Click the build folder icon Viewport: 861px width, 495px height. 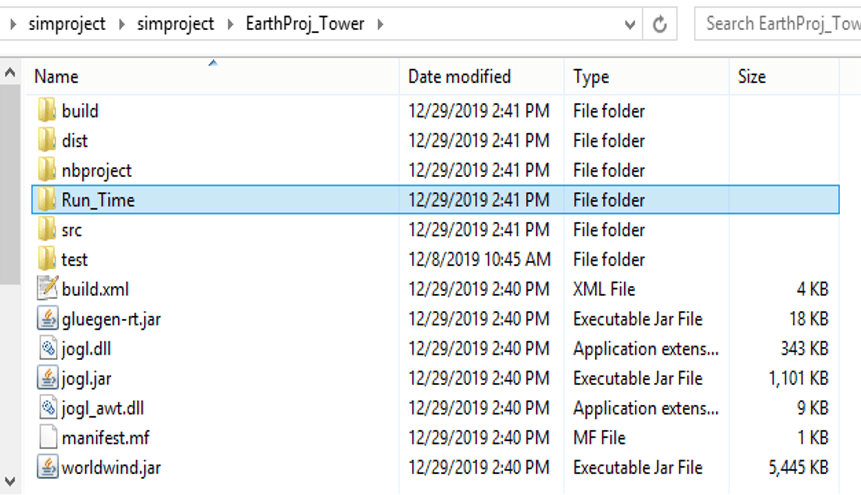47,111
